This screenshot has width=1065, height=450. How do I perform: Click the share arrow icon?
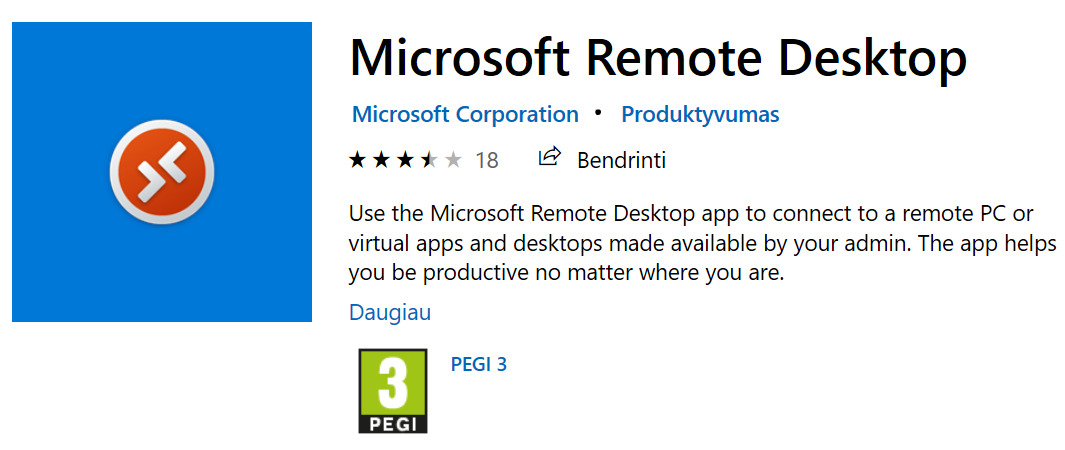coord(549,157)
